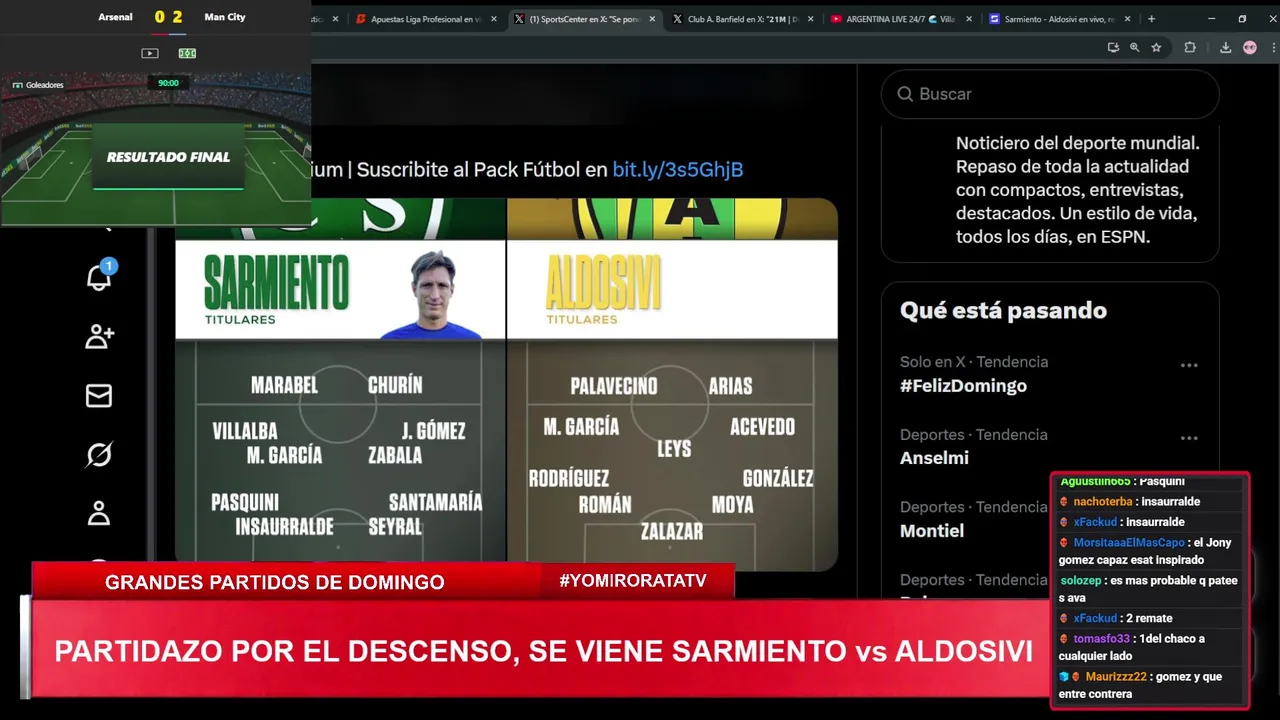Close the Sarmiento - Aldosivi en vivo tab
This screenshot has height=720, width=1280.
pos(1127,19)
